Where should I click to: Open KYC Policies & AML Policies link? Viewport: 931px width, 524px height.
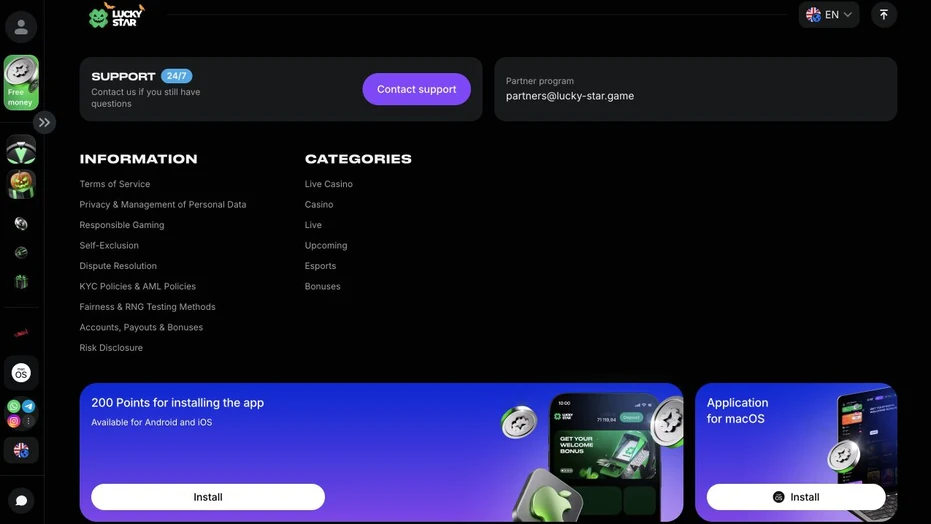pos(138,286)
